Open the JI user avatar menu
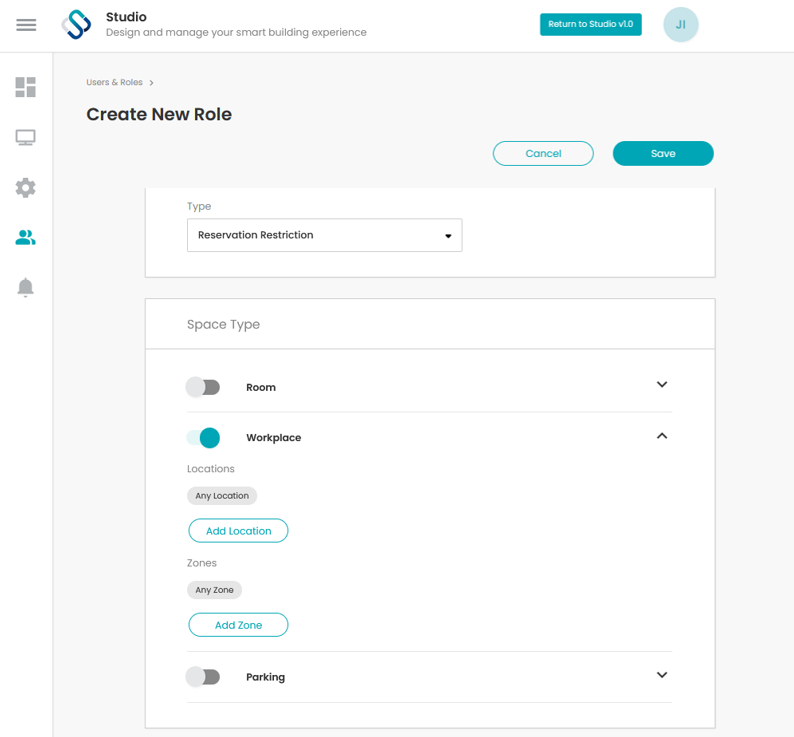794x737 pixels. (681, 24)
